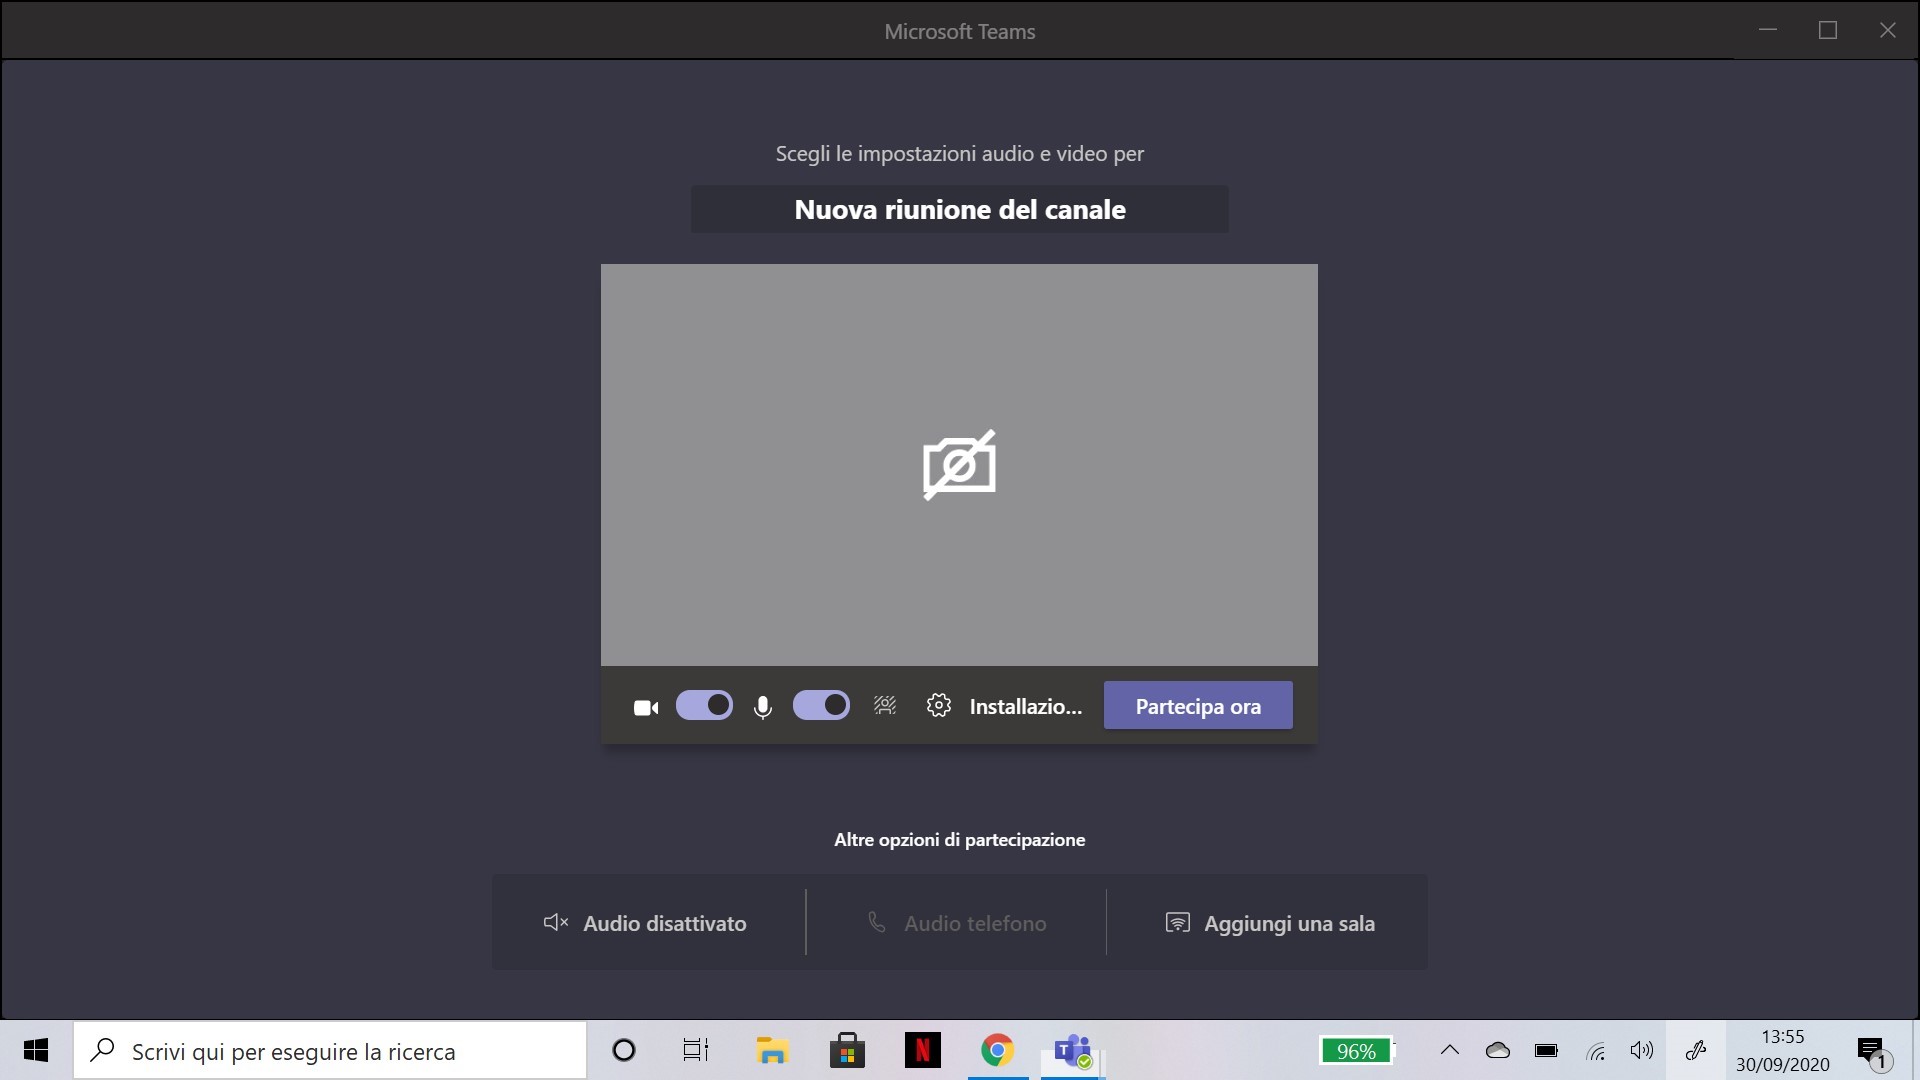Click the 96% battery indicator
Image resolution: width=1920 pixels, height=1080 pixels.
1356,1051
